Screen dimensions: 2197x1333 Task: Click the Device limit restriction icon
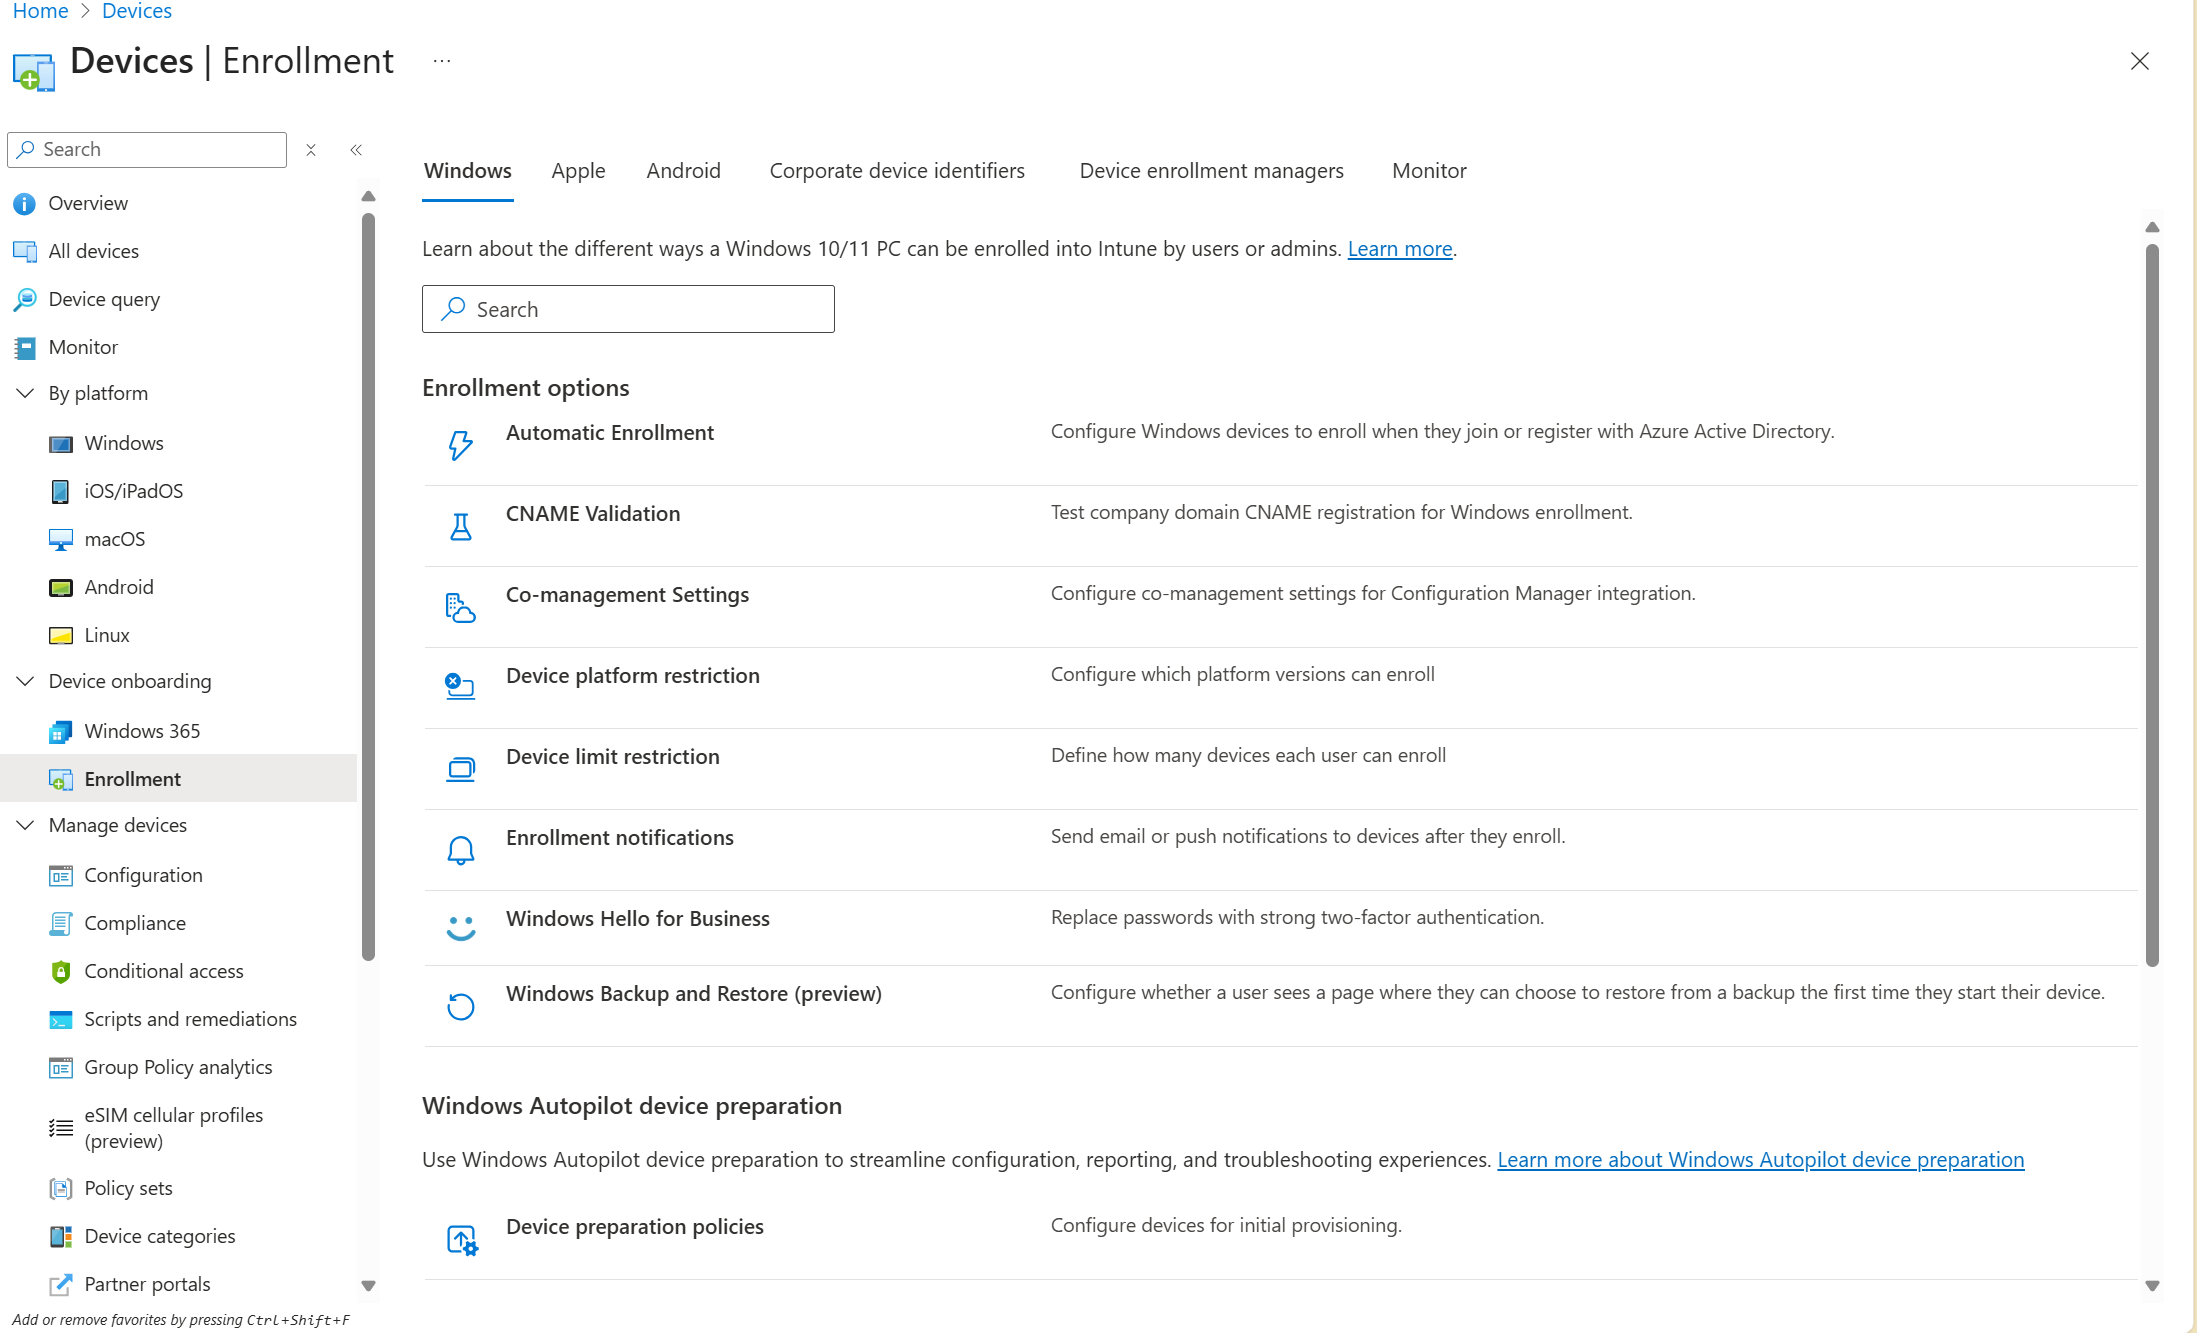coord(460,769)
